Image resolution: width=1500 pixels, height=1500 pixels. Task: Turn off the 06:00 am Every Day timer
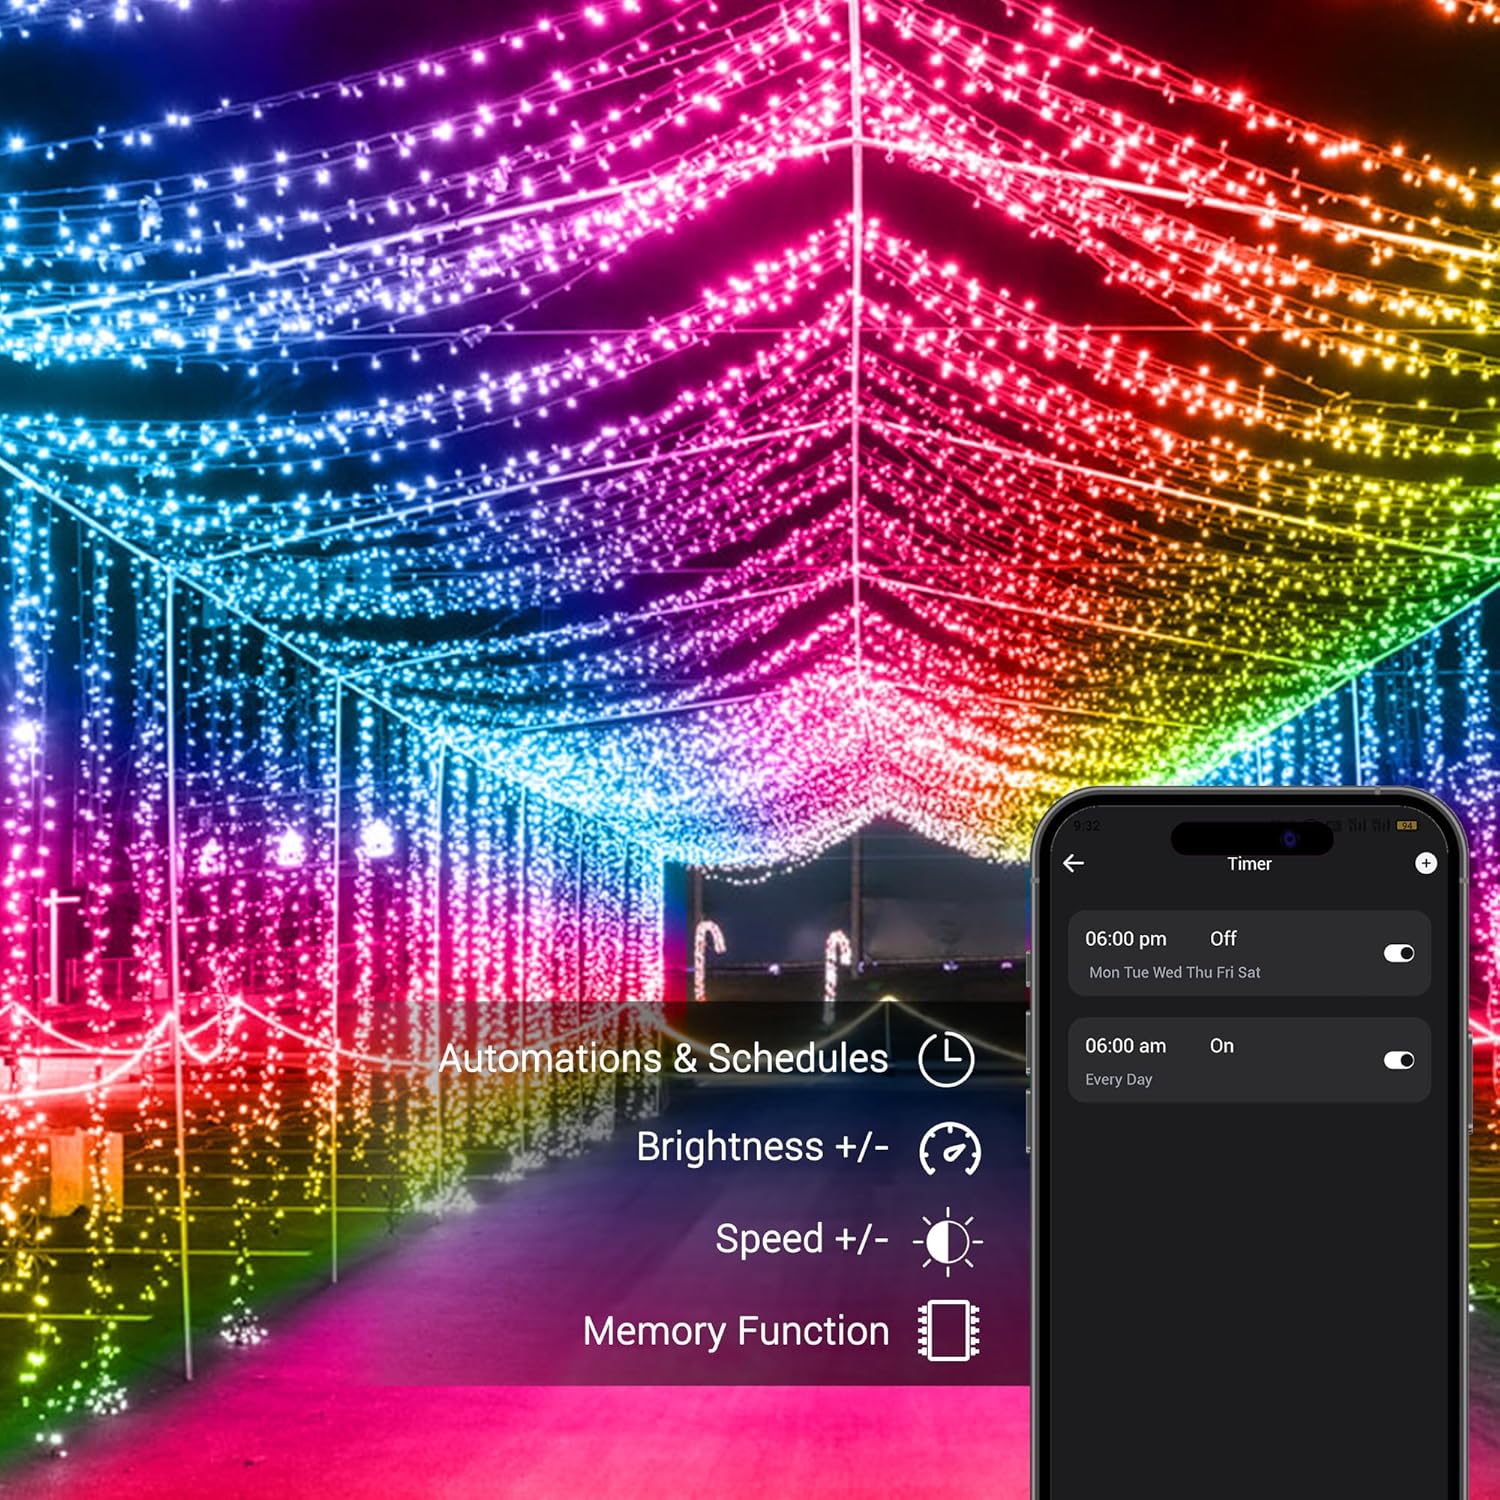[1397, 1059]
